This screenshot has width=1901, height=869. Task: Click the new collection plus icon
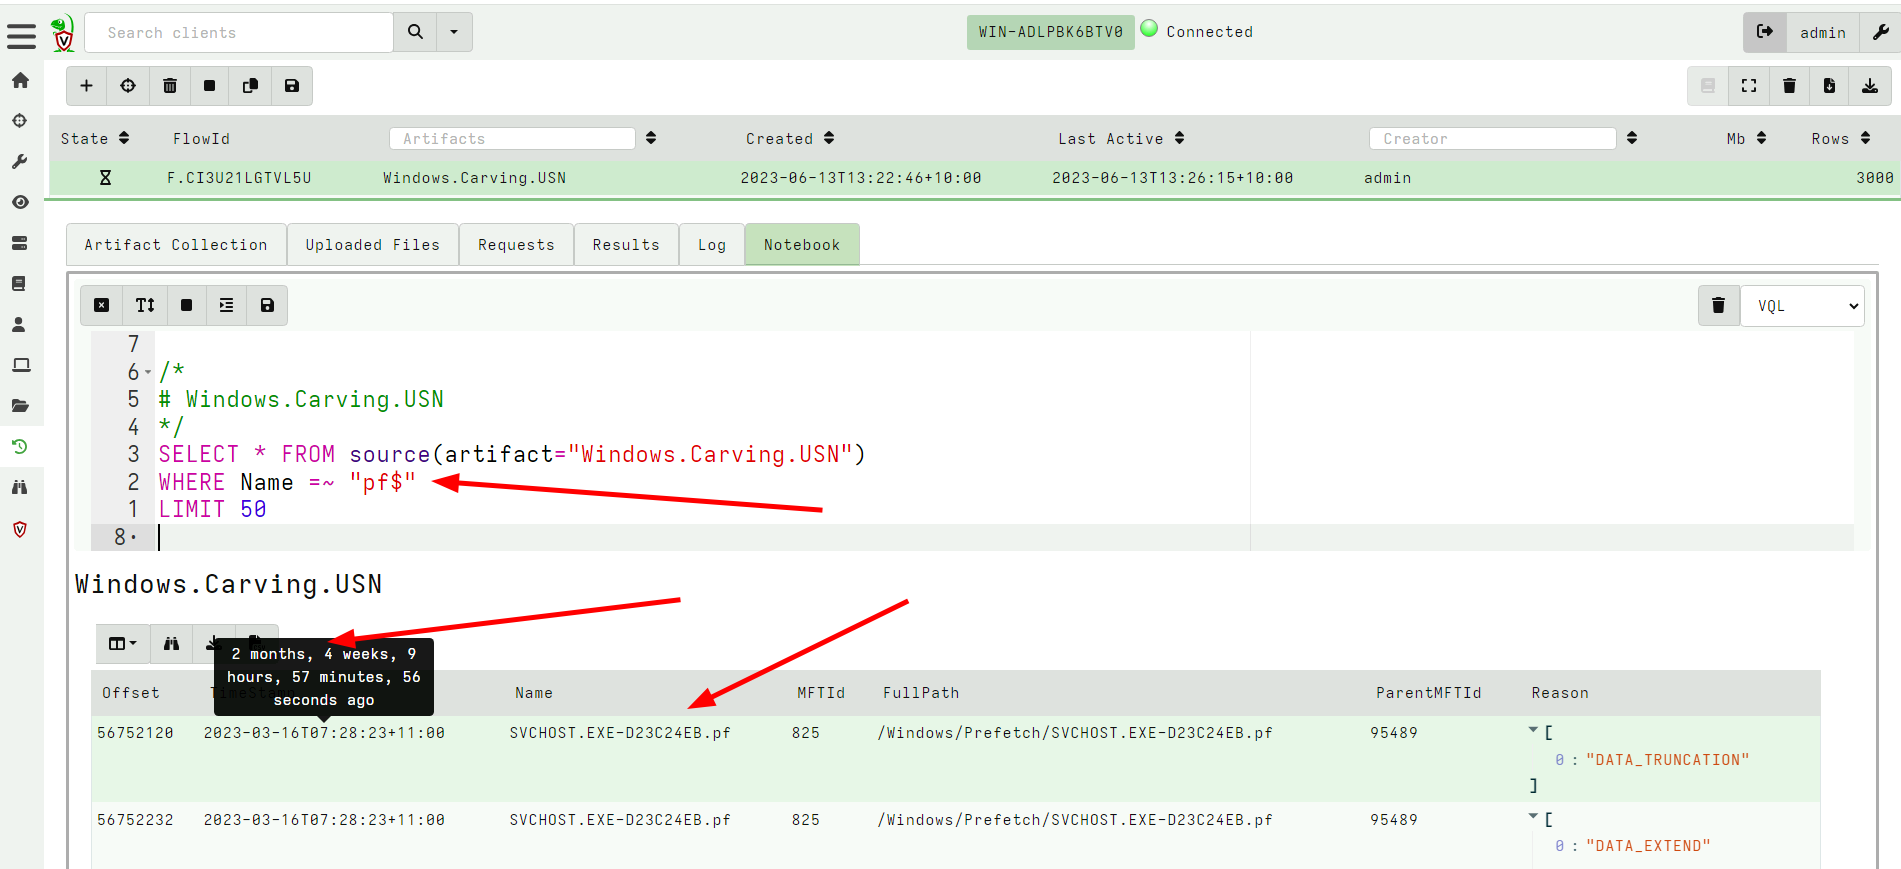87,86
